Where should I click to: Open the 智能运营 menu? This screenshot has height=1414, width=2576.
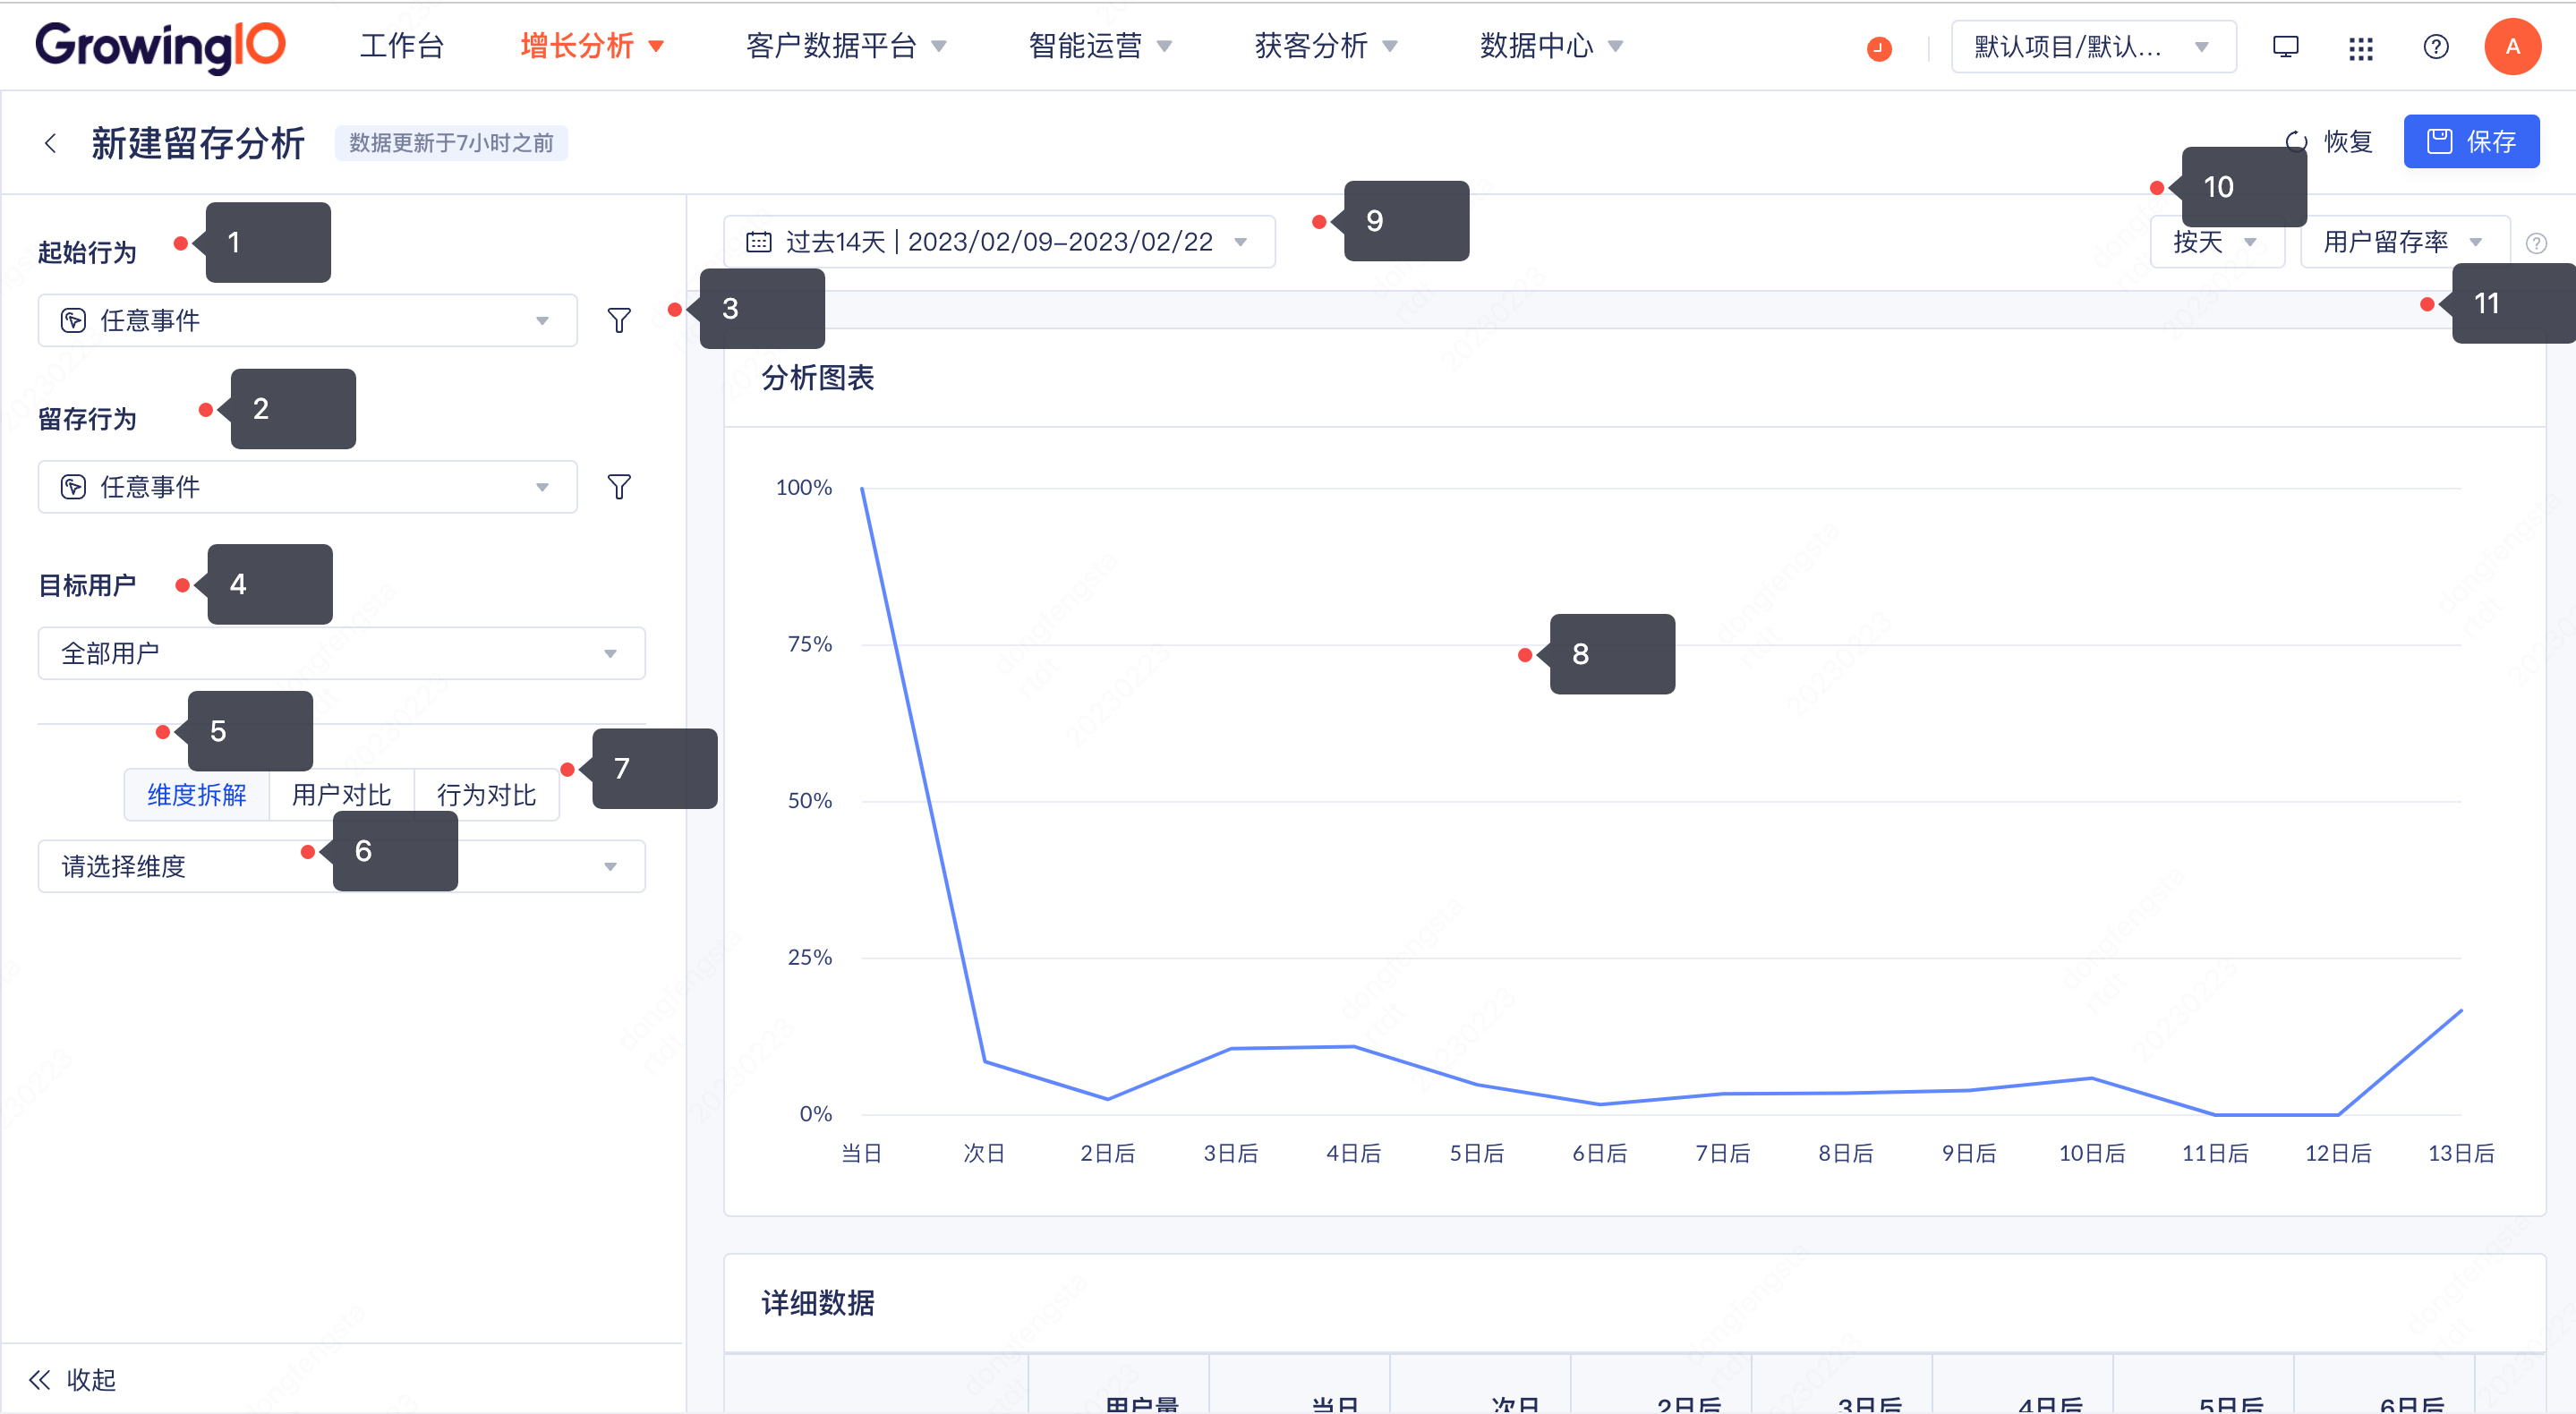[x=1100, y=46]
